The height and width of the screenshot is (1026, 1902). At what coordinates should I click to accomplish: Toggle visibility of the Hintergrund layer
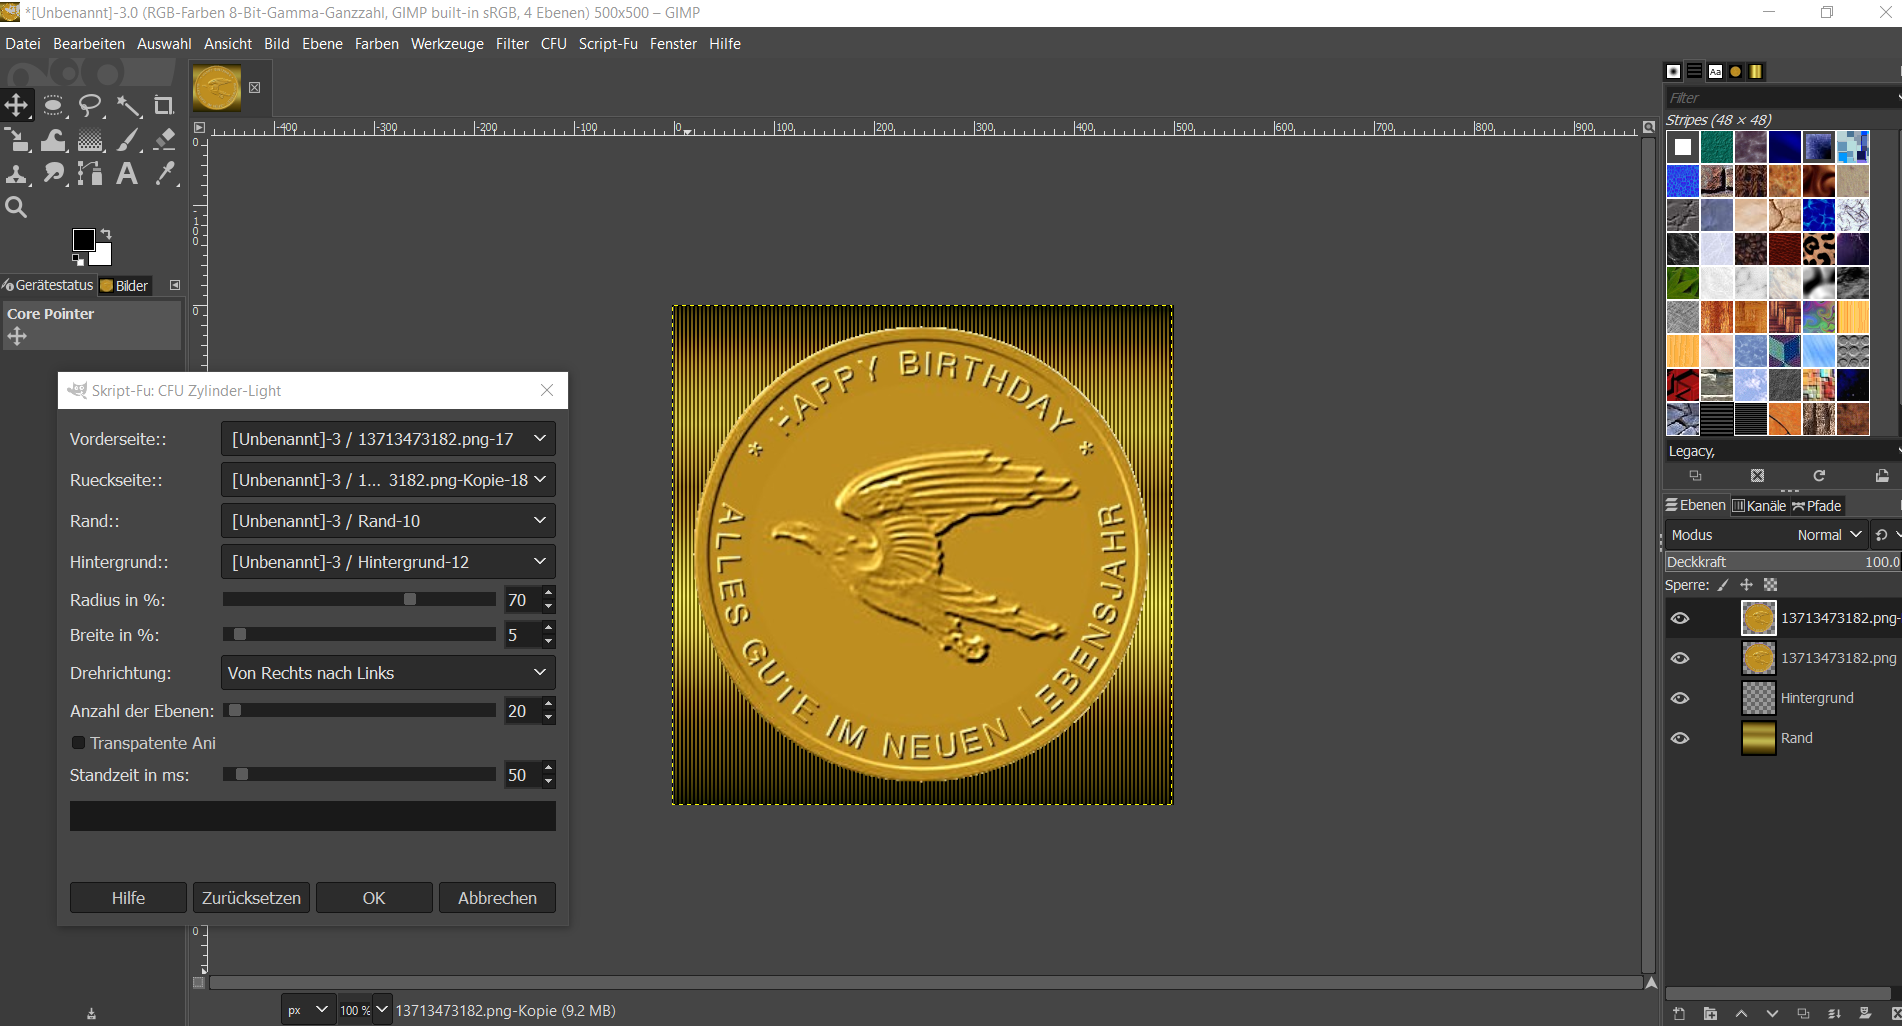tap(1680, 698)
